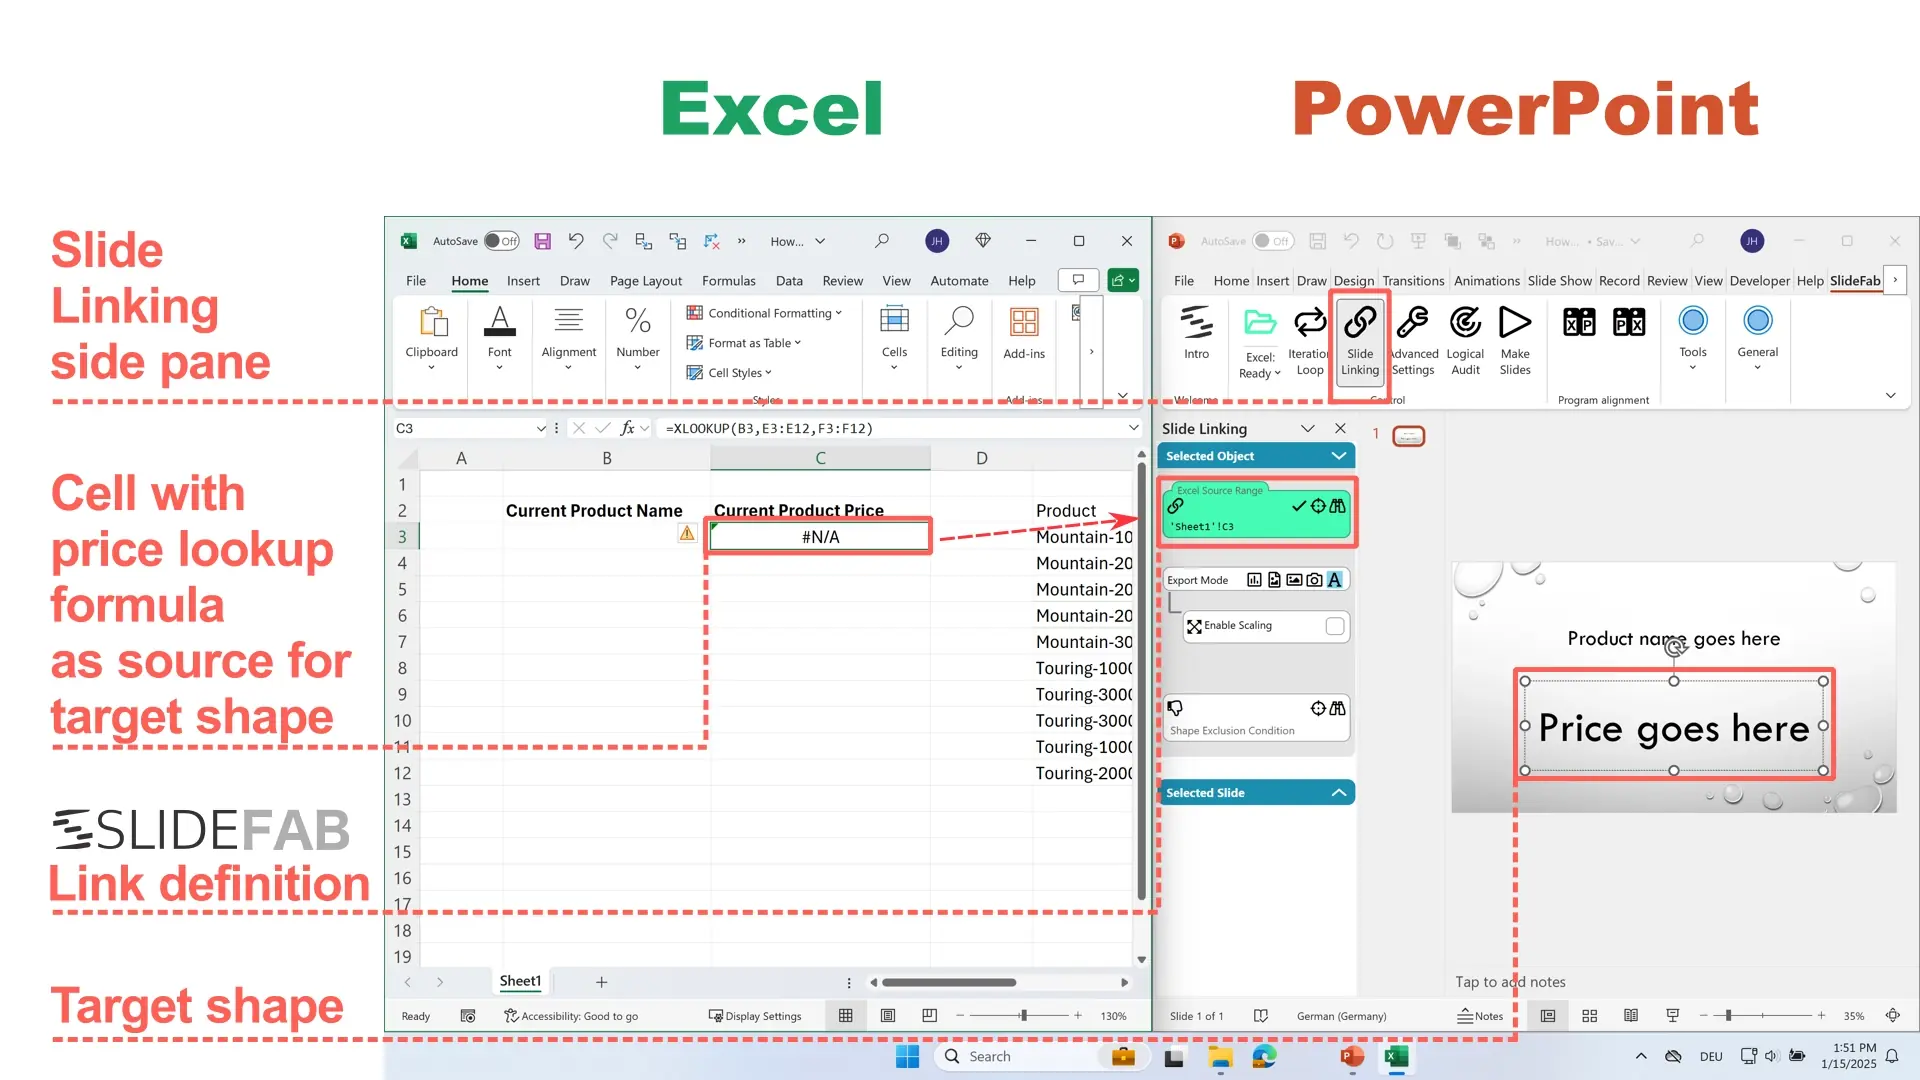Collapse the Selected Object section
1920x1080 pixels.
(x=1338, y=456)
